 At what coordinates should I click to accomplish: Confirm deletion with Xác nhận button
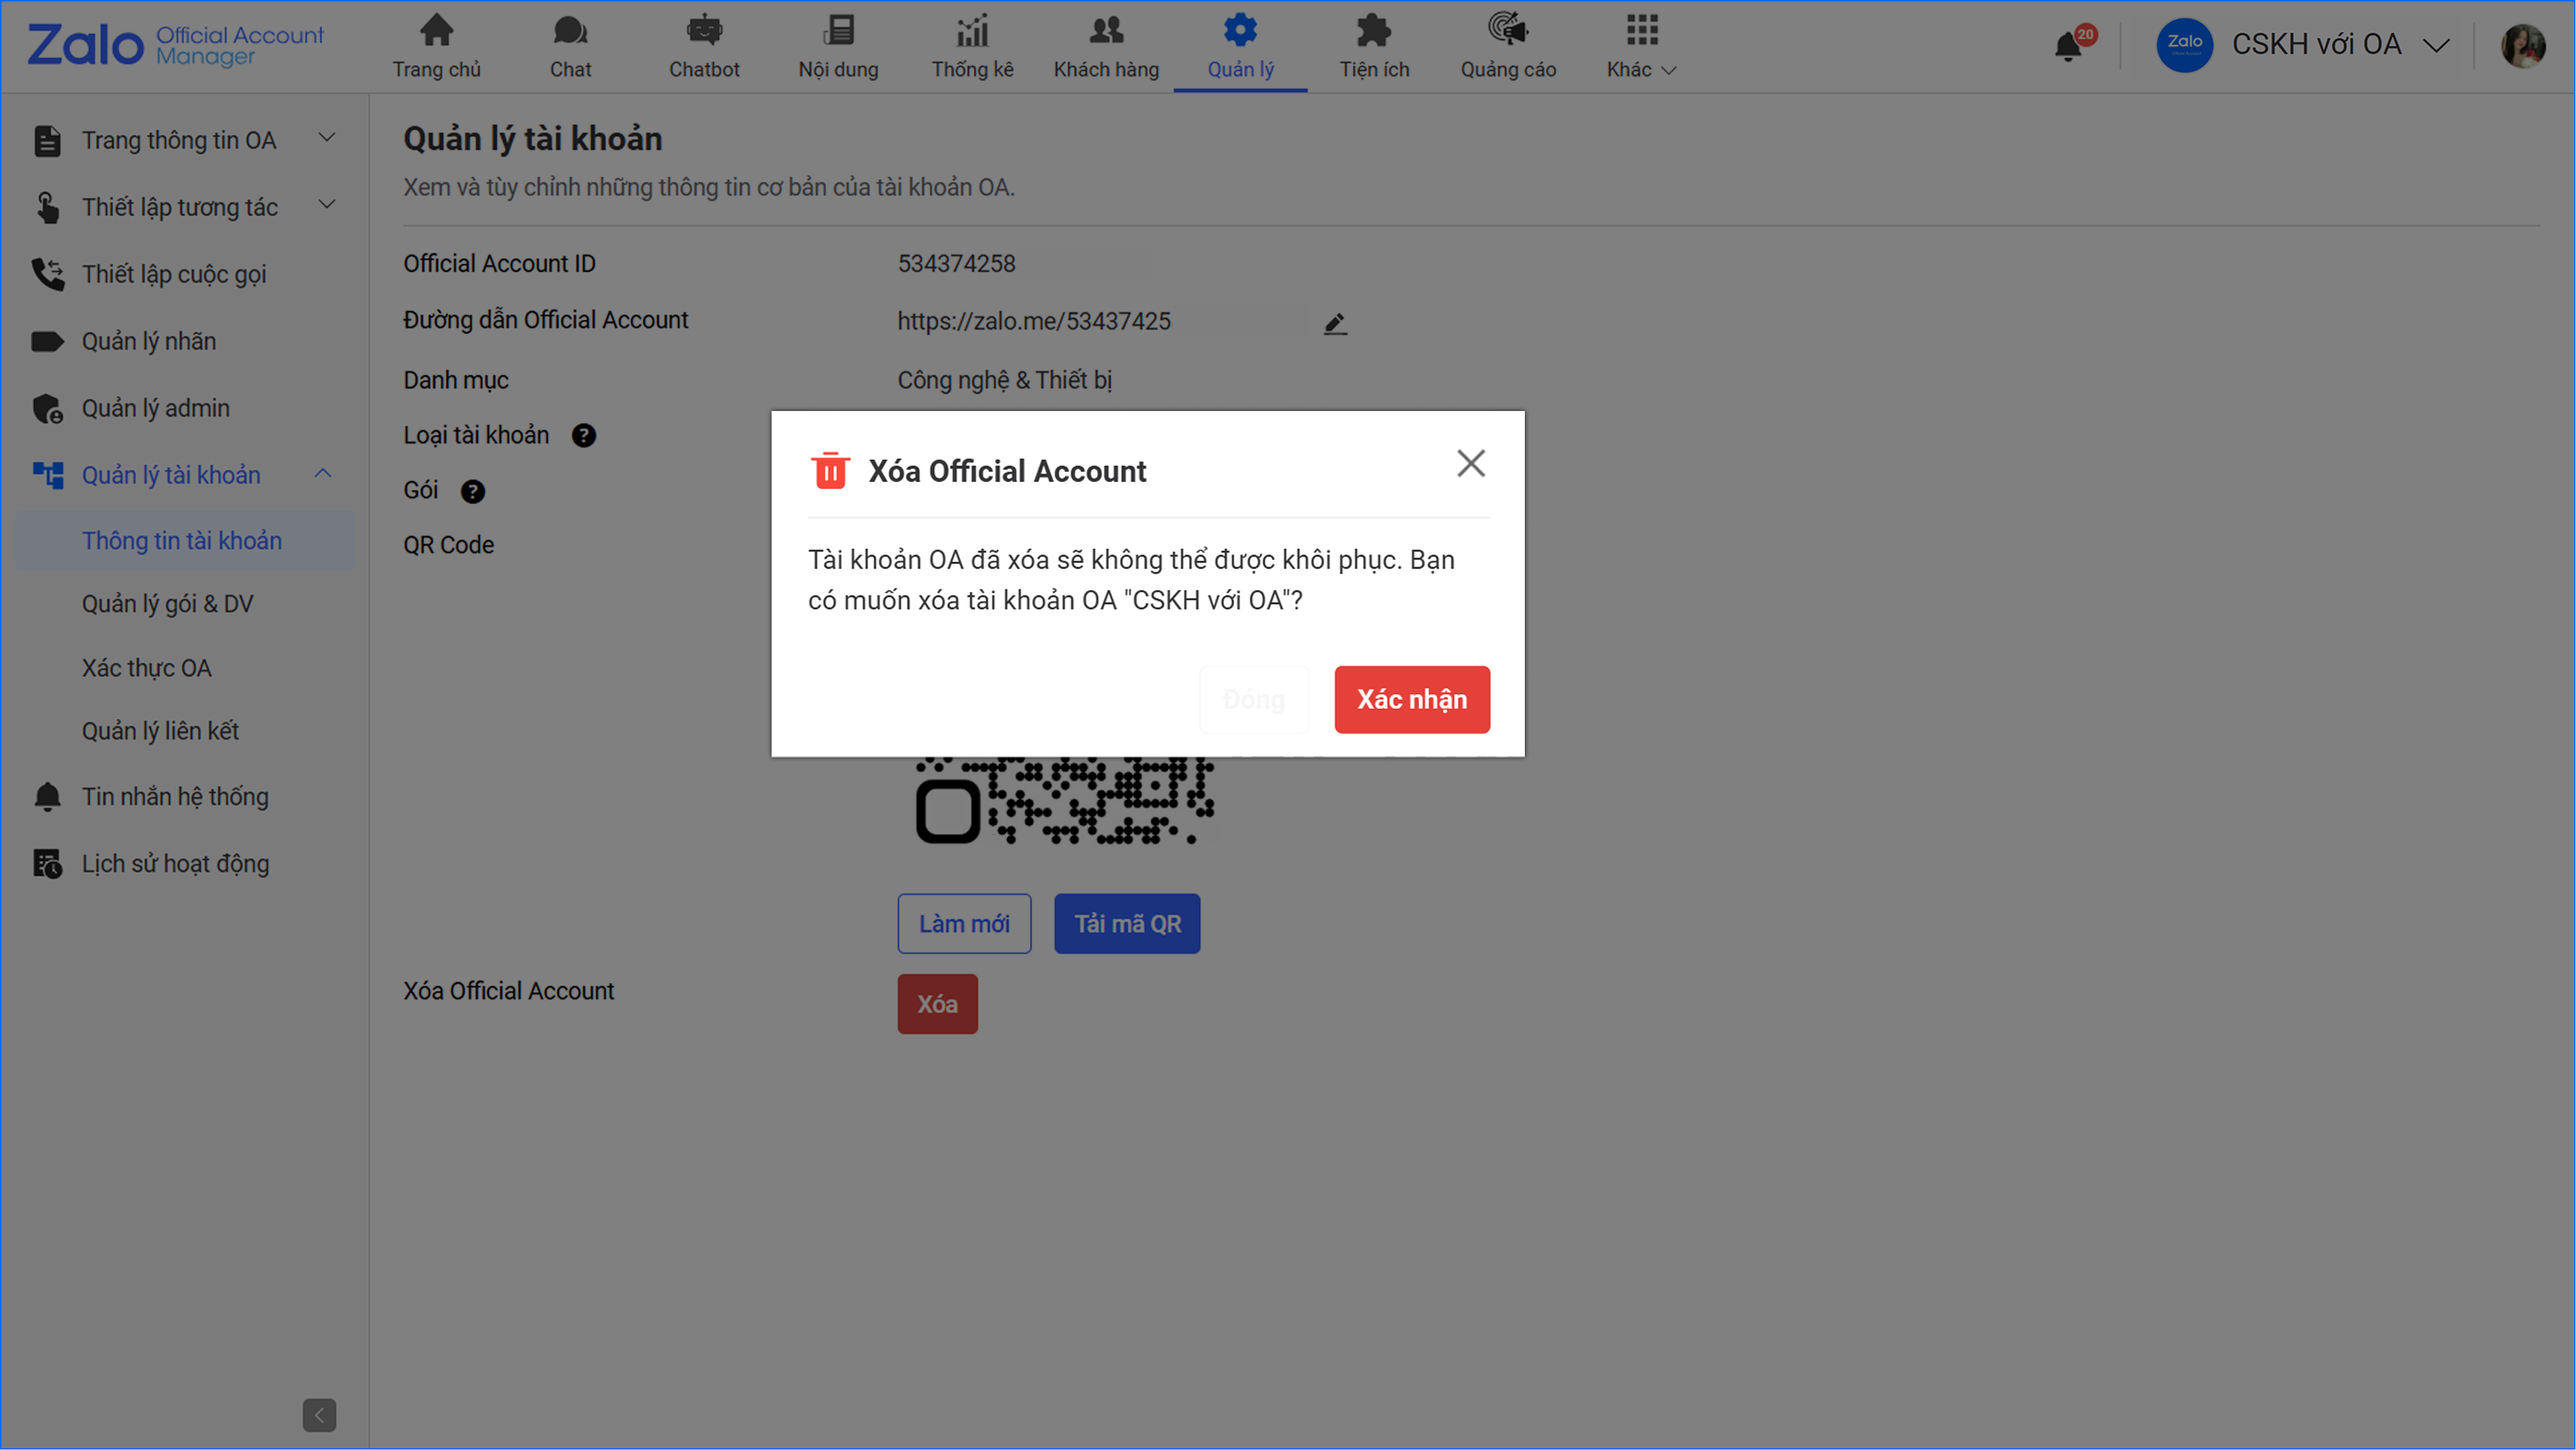pyautogui.click(x=1411, y=699)
